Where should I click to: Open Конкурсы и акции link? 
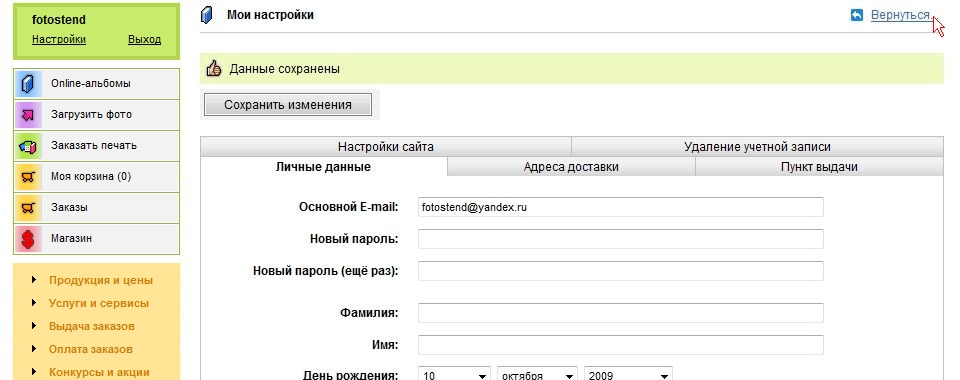[99, 373]
